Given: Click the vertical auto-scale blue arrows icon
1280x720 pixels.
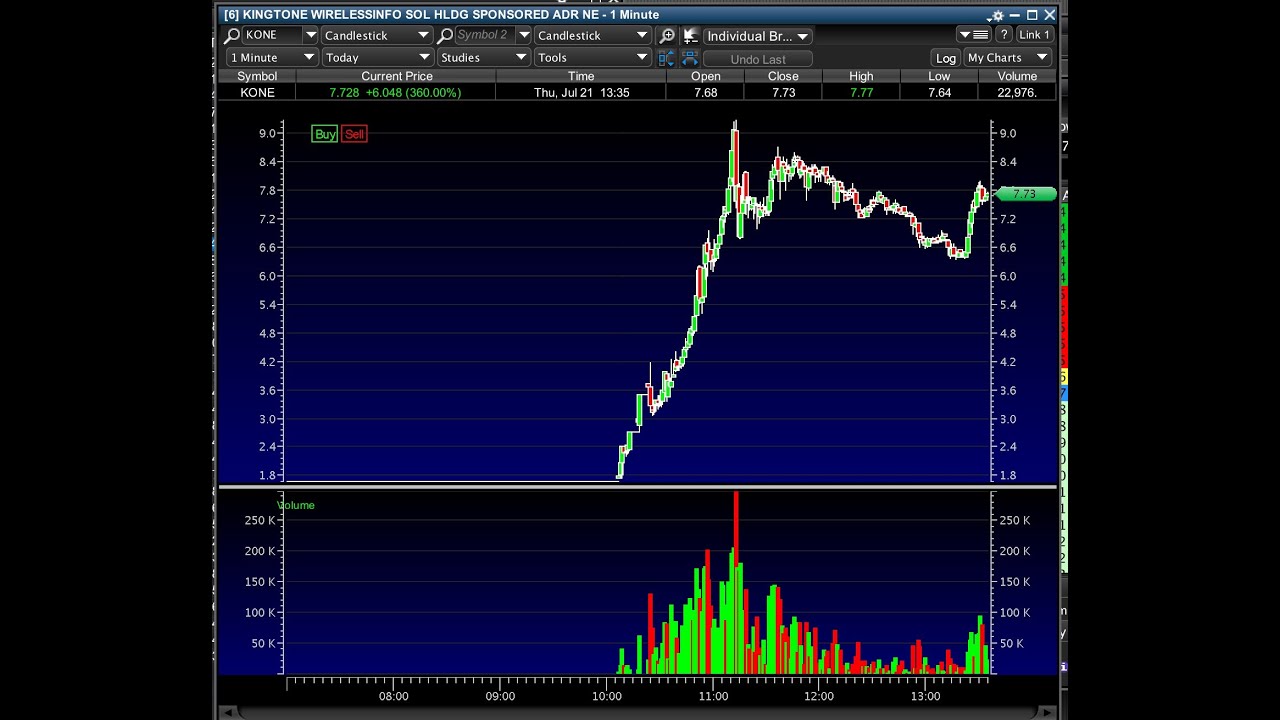Looking at the screenshot, I should [667, 58].
